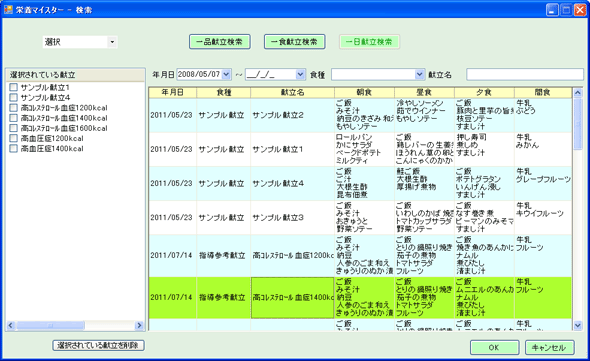Check 高コレステロール血症1600kcal in selected list
This screenshot has height=361, width=590.
14,128
